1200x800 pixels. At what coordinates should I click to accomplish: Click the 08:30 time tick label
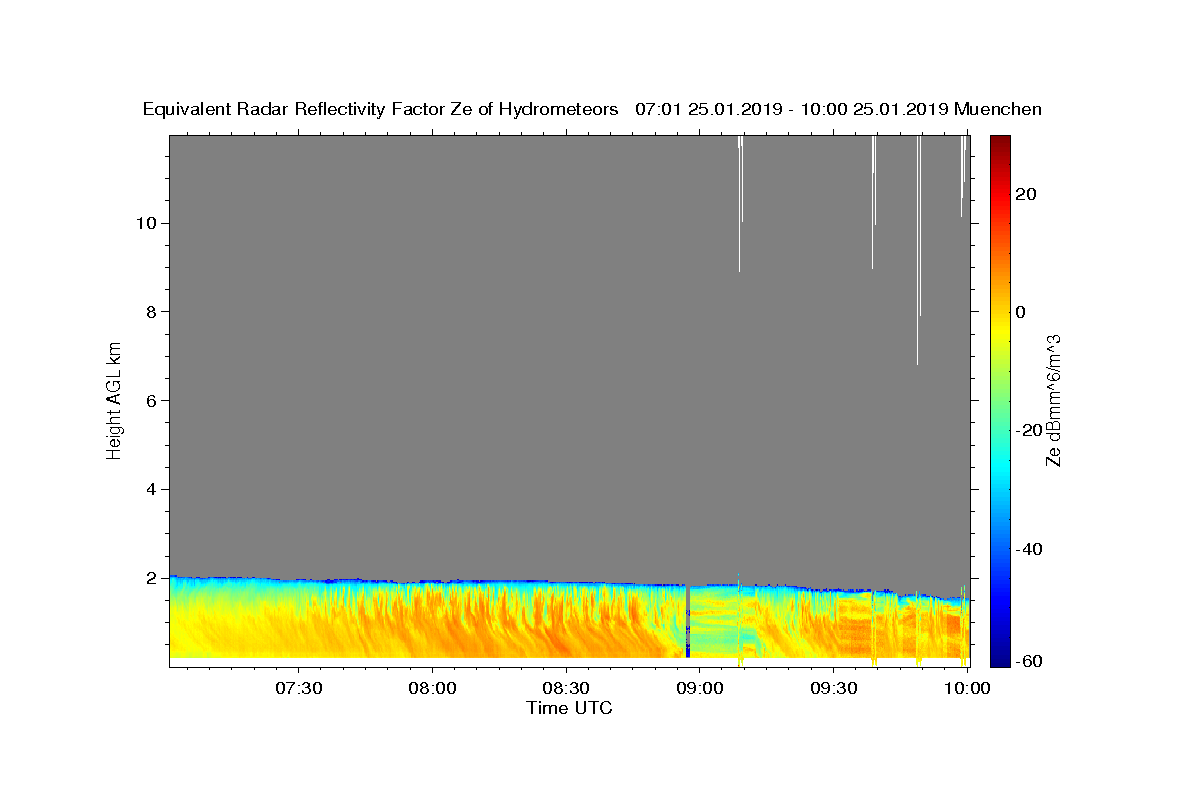point(566,688)
